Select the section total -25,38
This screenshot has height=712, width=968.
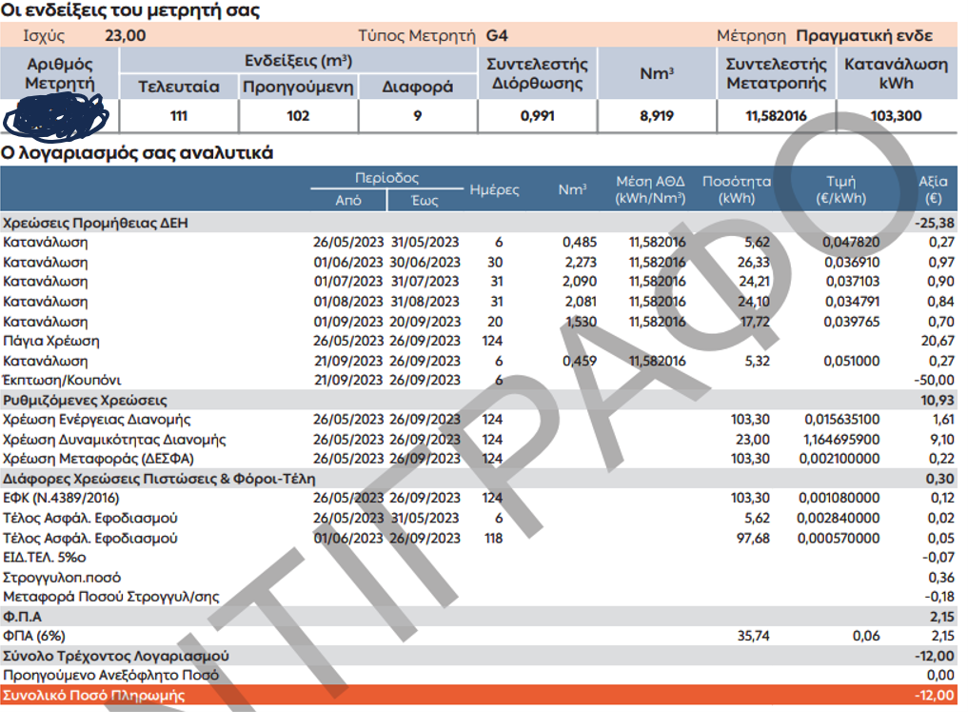pyautogui.click(x=934, y=222)
